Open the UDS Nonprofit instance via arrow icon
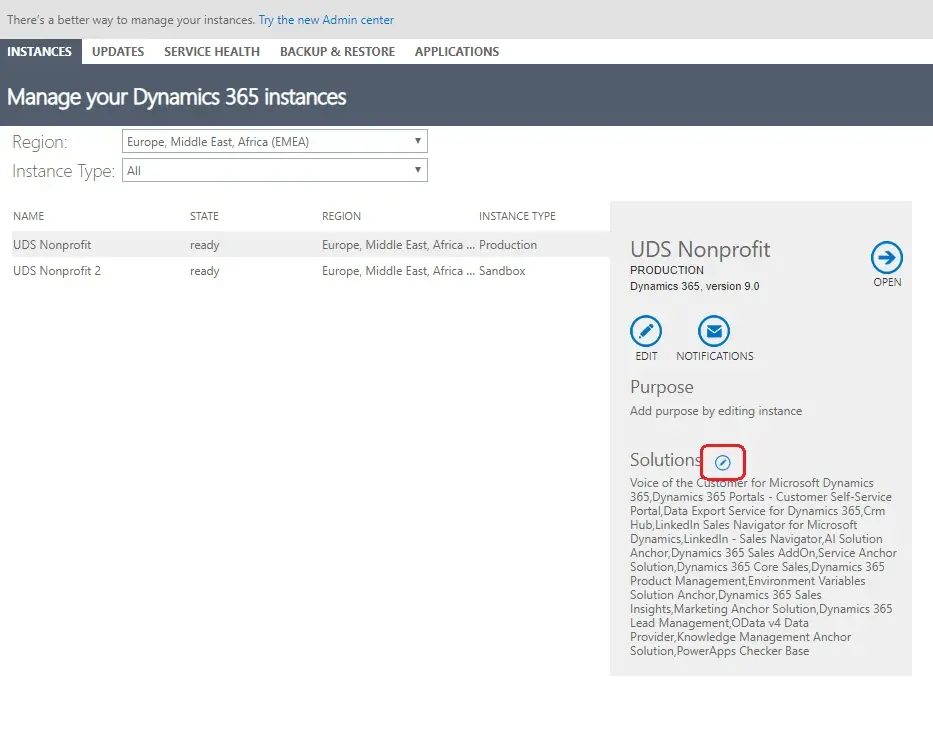This screenshot has width=933, height=745. pos(887,257)
